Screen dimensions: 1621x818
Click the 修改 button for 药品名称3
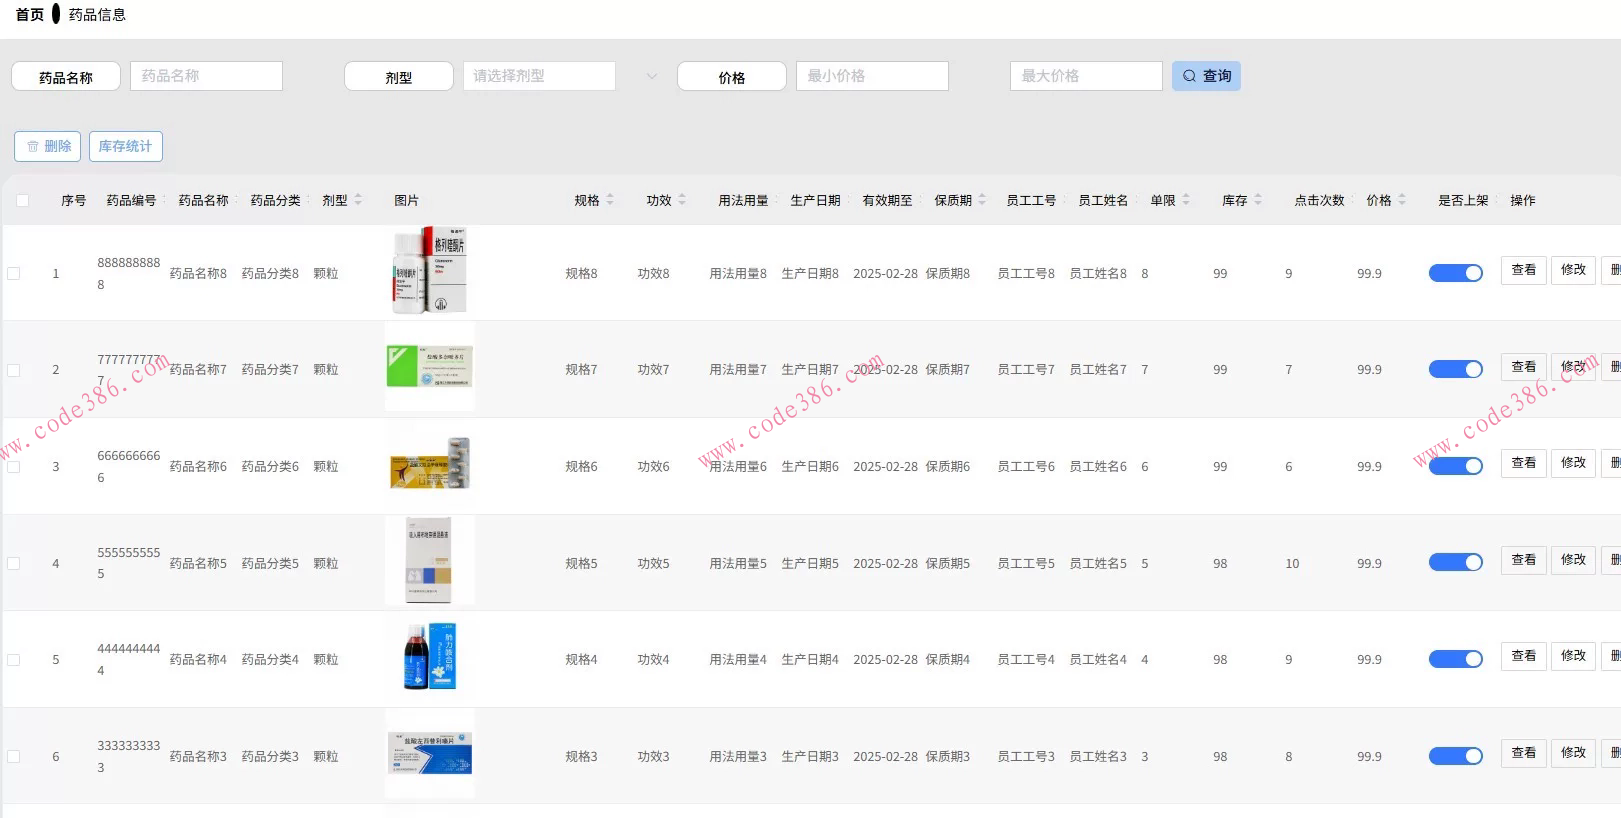pyautogui.click(x=1573, y=753)
